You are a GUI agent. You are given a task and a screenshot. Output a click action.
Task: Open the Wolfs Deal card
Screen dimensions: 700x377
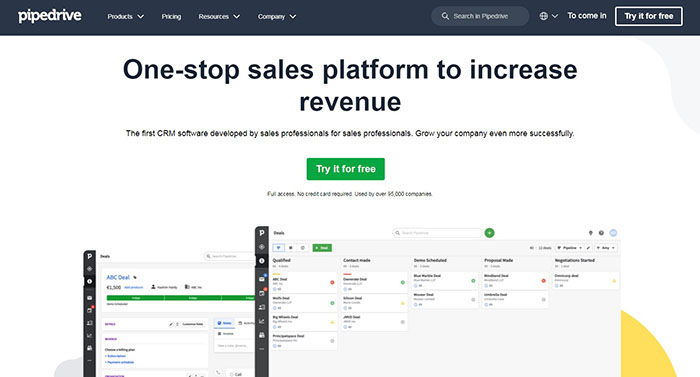tap(304, 302)
